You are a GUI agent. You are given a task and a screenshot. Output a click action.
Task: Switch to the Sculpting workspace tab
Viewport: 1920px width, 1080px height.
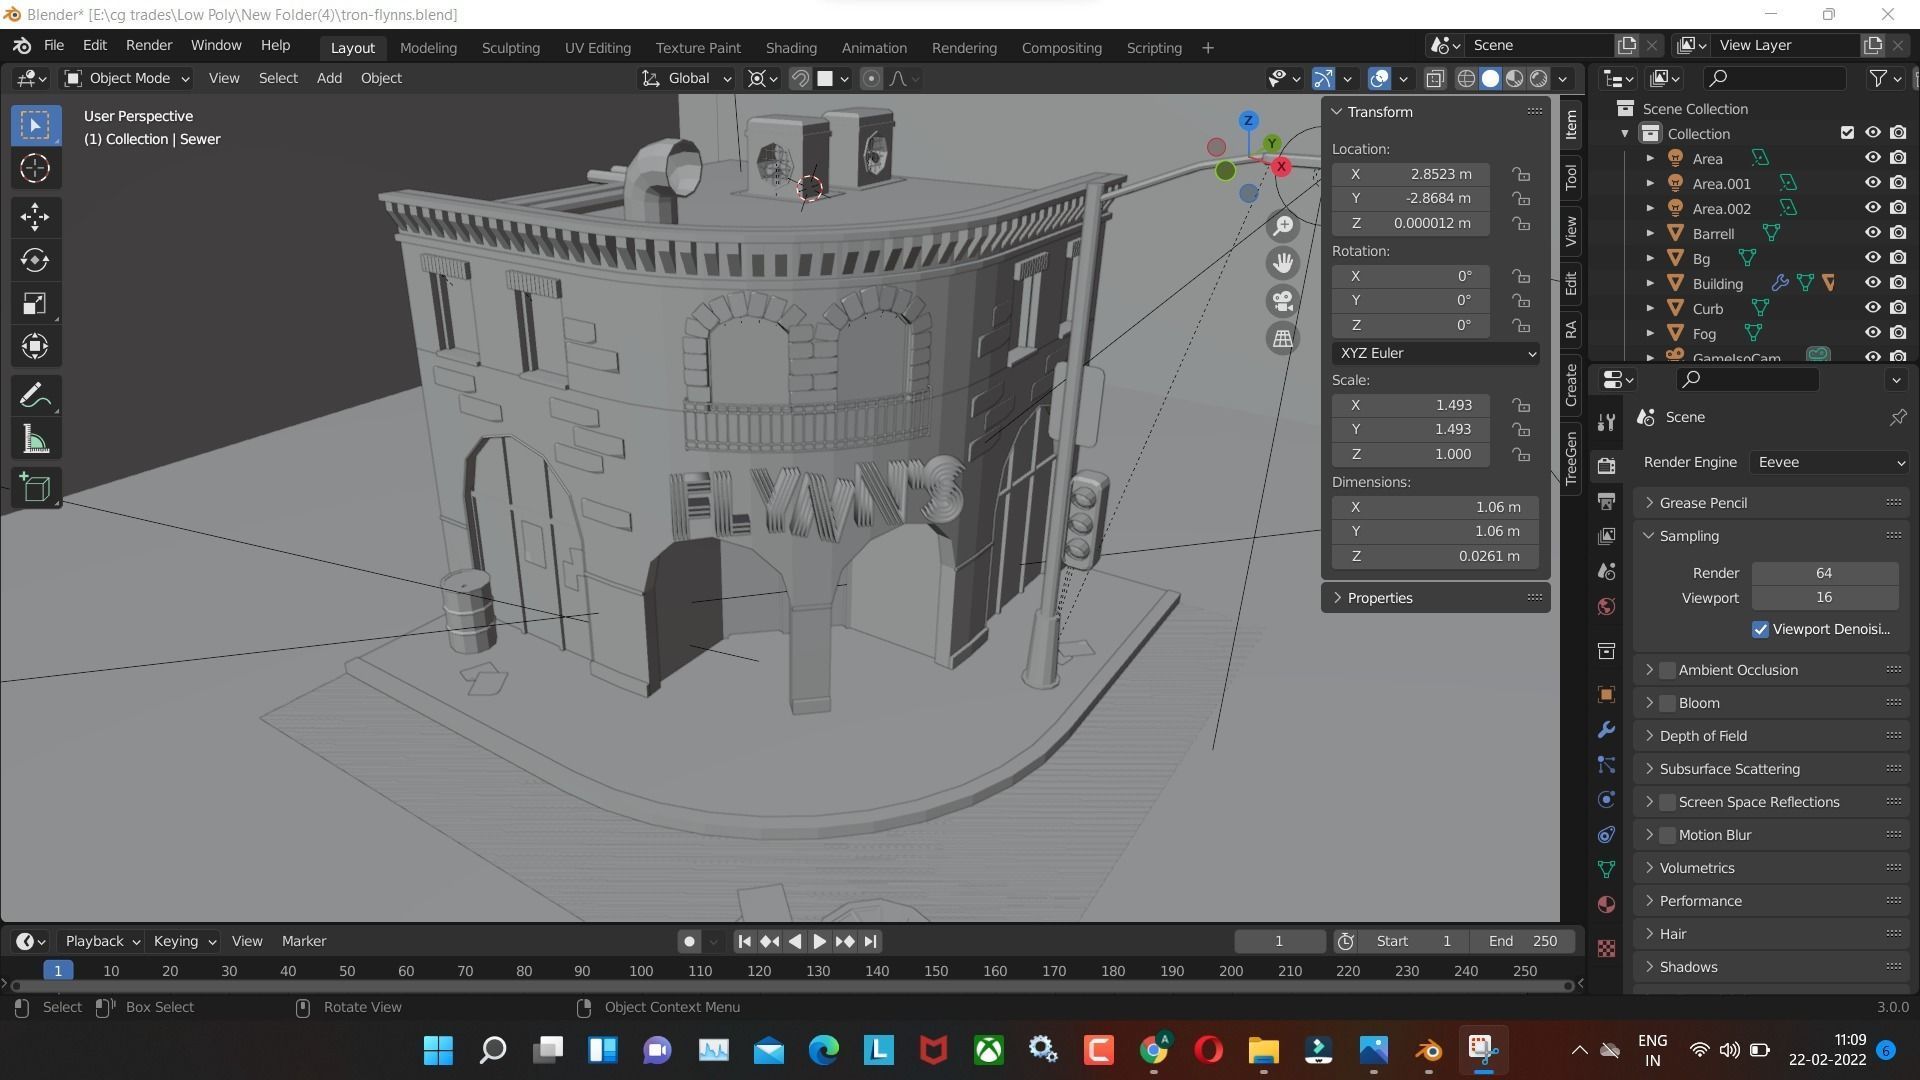click(510, 47)
